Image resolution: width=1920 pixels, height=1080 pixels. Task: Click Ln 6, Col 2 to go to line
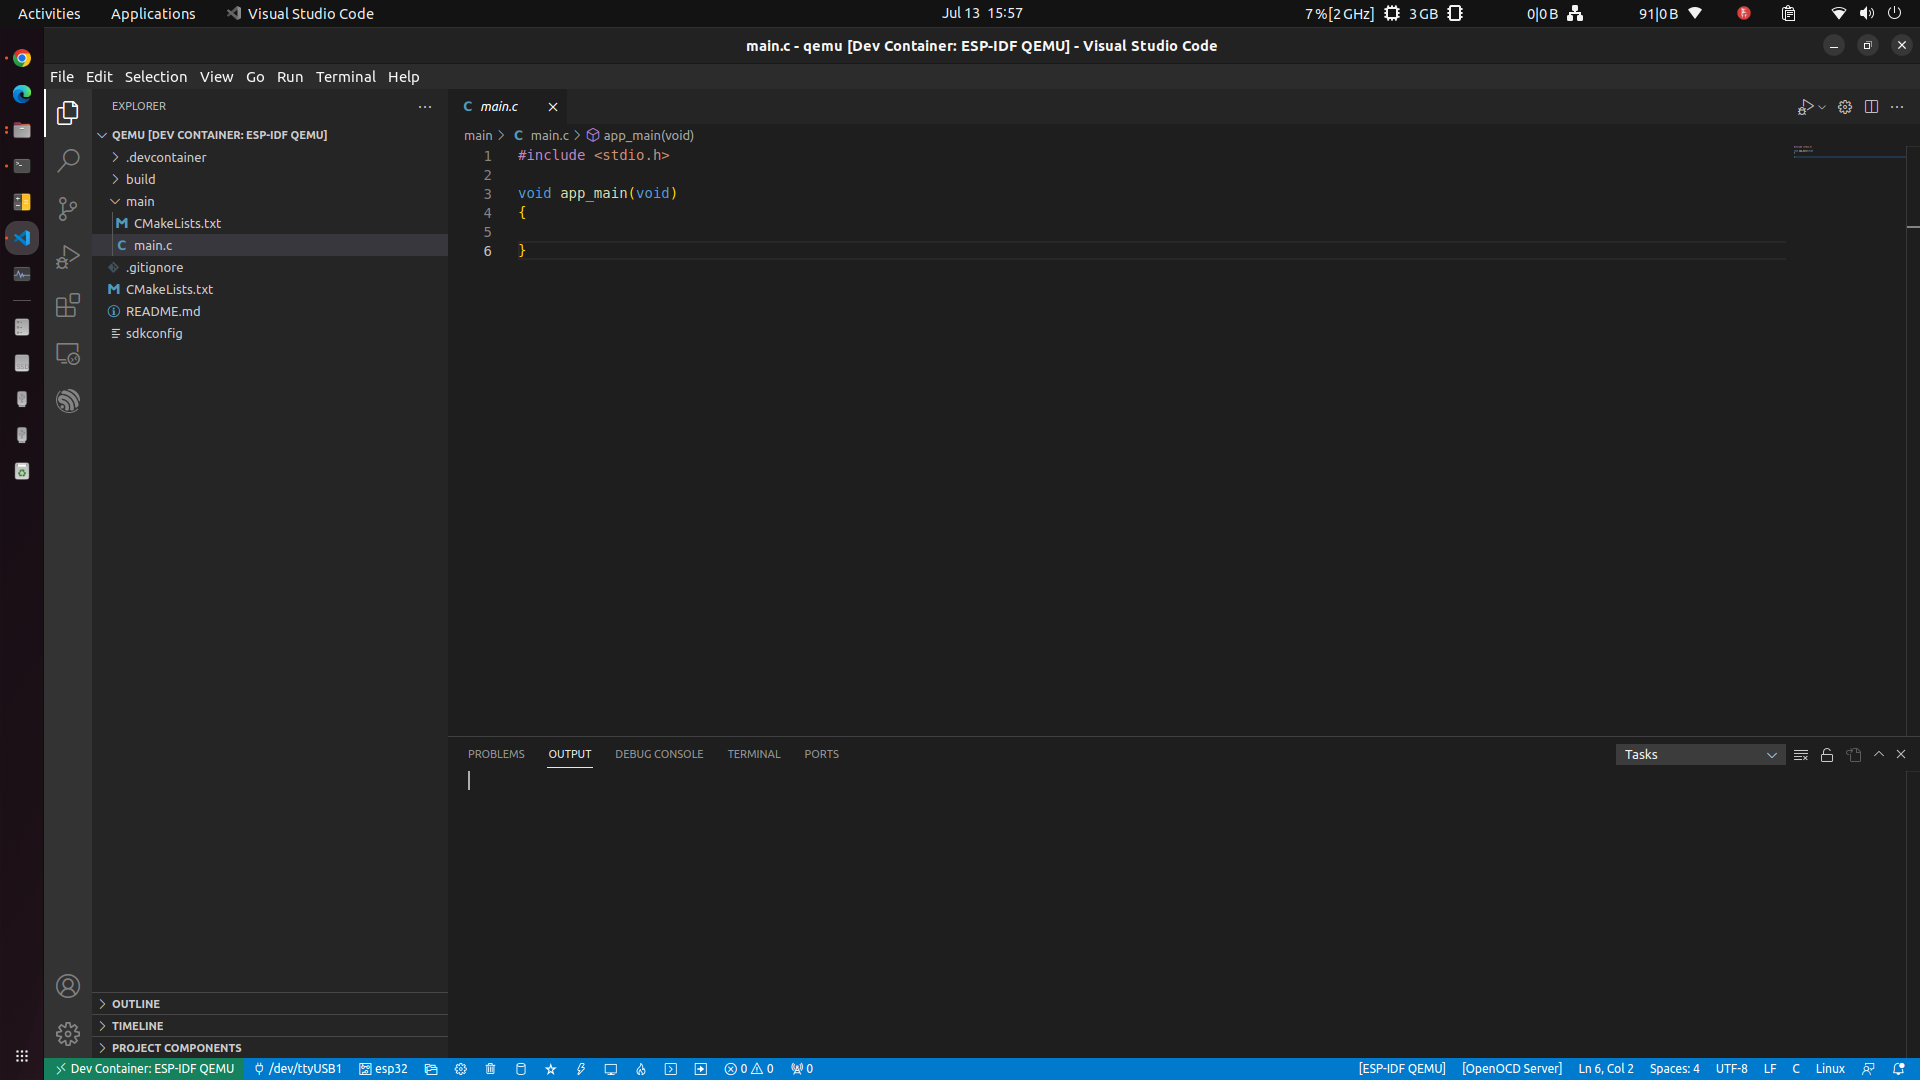click(1605, 1068)
